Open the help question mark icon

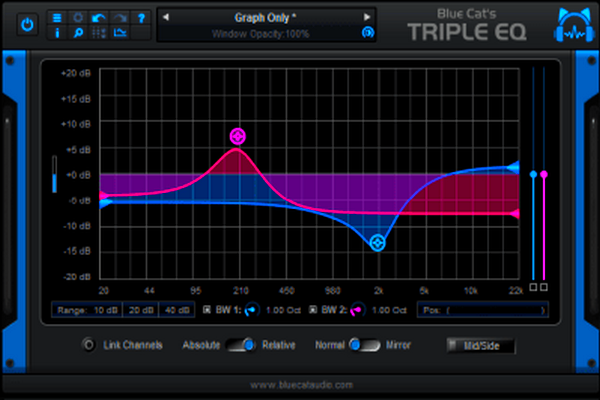click(141, 18)
